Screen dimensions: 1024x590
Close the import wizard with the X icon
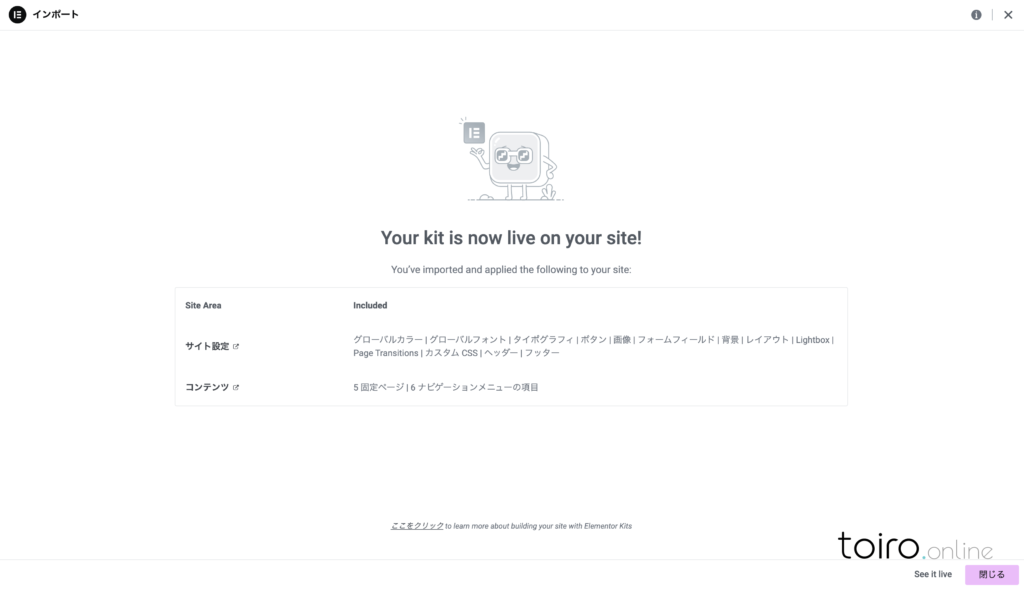pos(1008,15)
